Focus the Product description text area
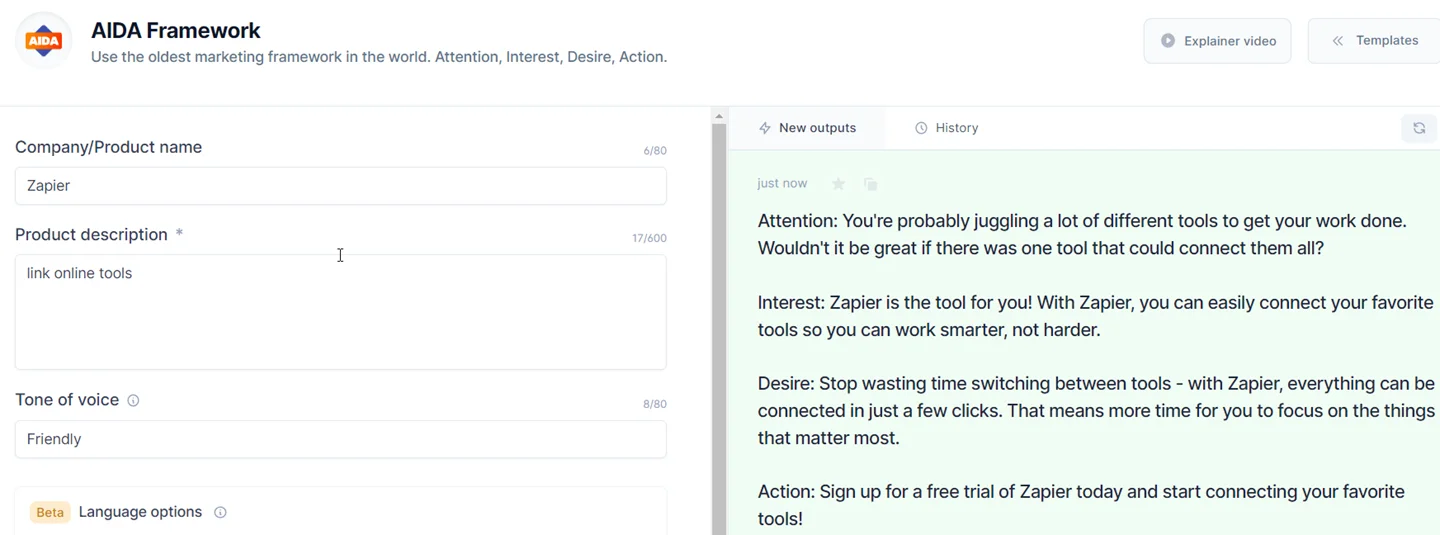The image size is (1440, 535). point(340,312)
